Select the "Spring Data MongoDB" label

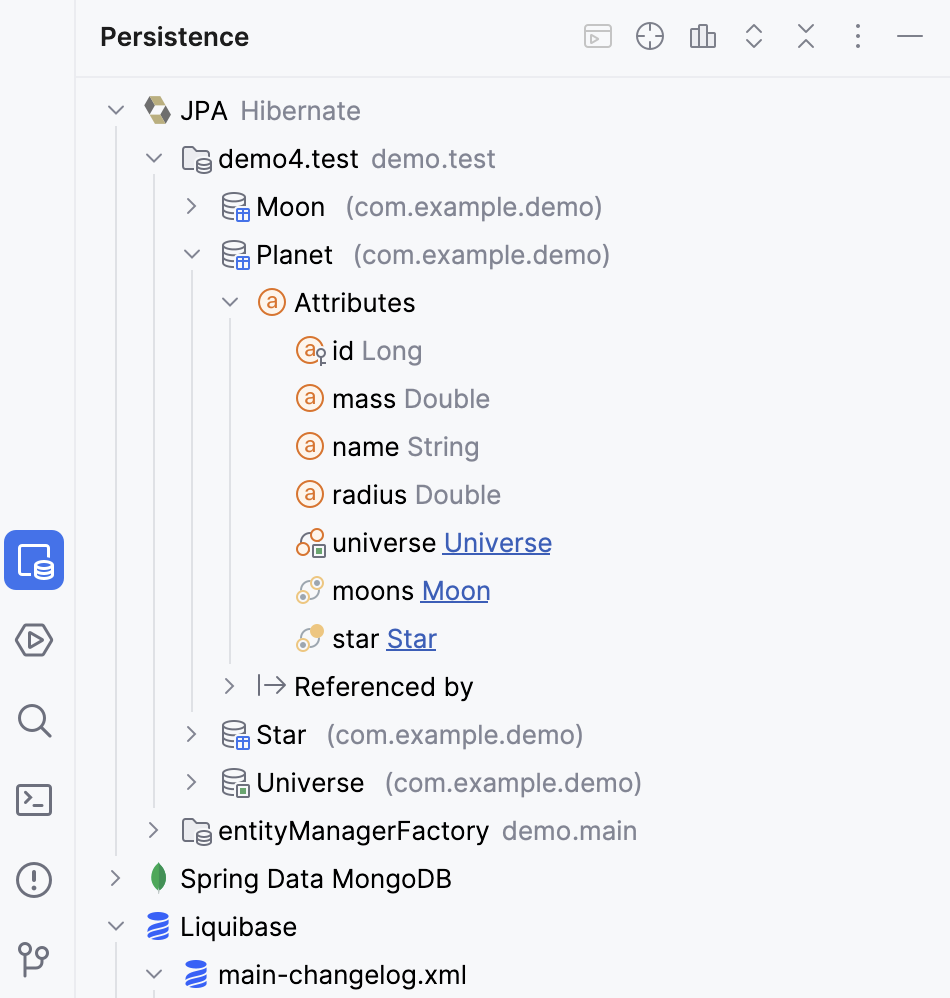[316, 879]
